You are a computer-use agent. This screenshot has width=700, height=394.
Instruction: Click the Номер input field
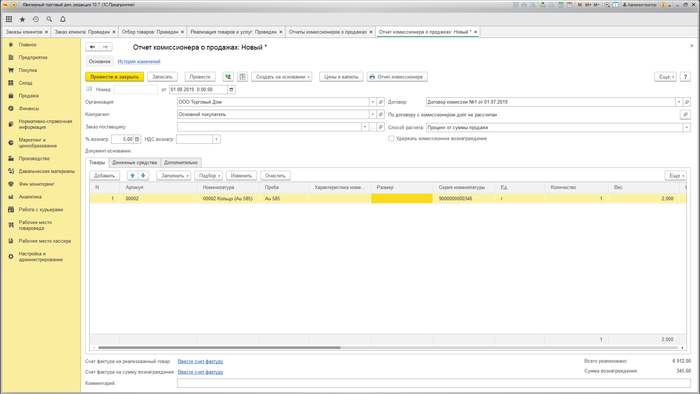(136, 90)
